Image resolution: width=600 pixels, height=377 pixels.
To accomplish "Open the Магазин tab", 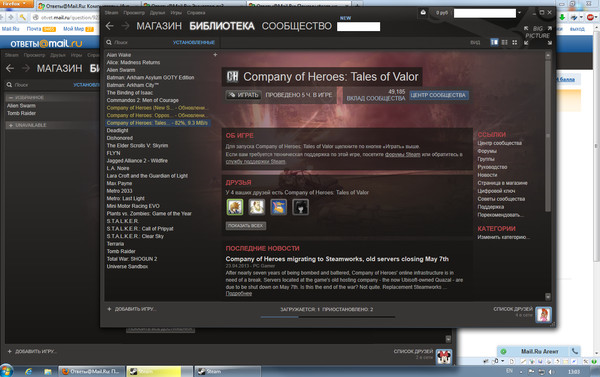I will click(x=159, y=26).
